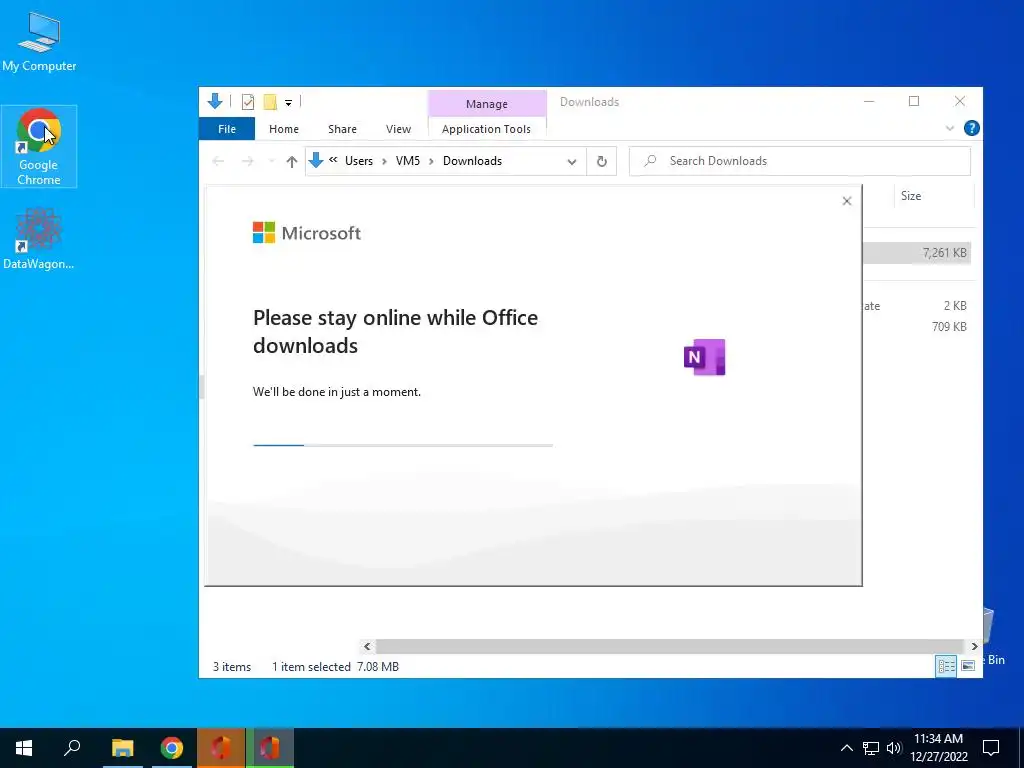Switch to Details view icon

(x=946, y=665)
